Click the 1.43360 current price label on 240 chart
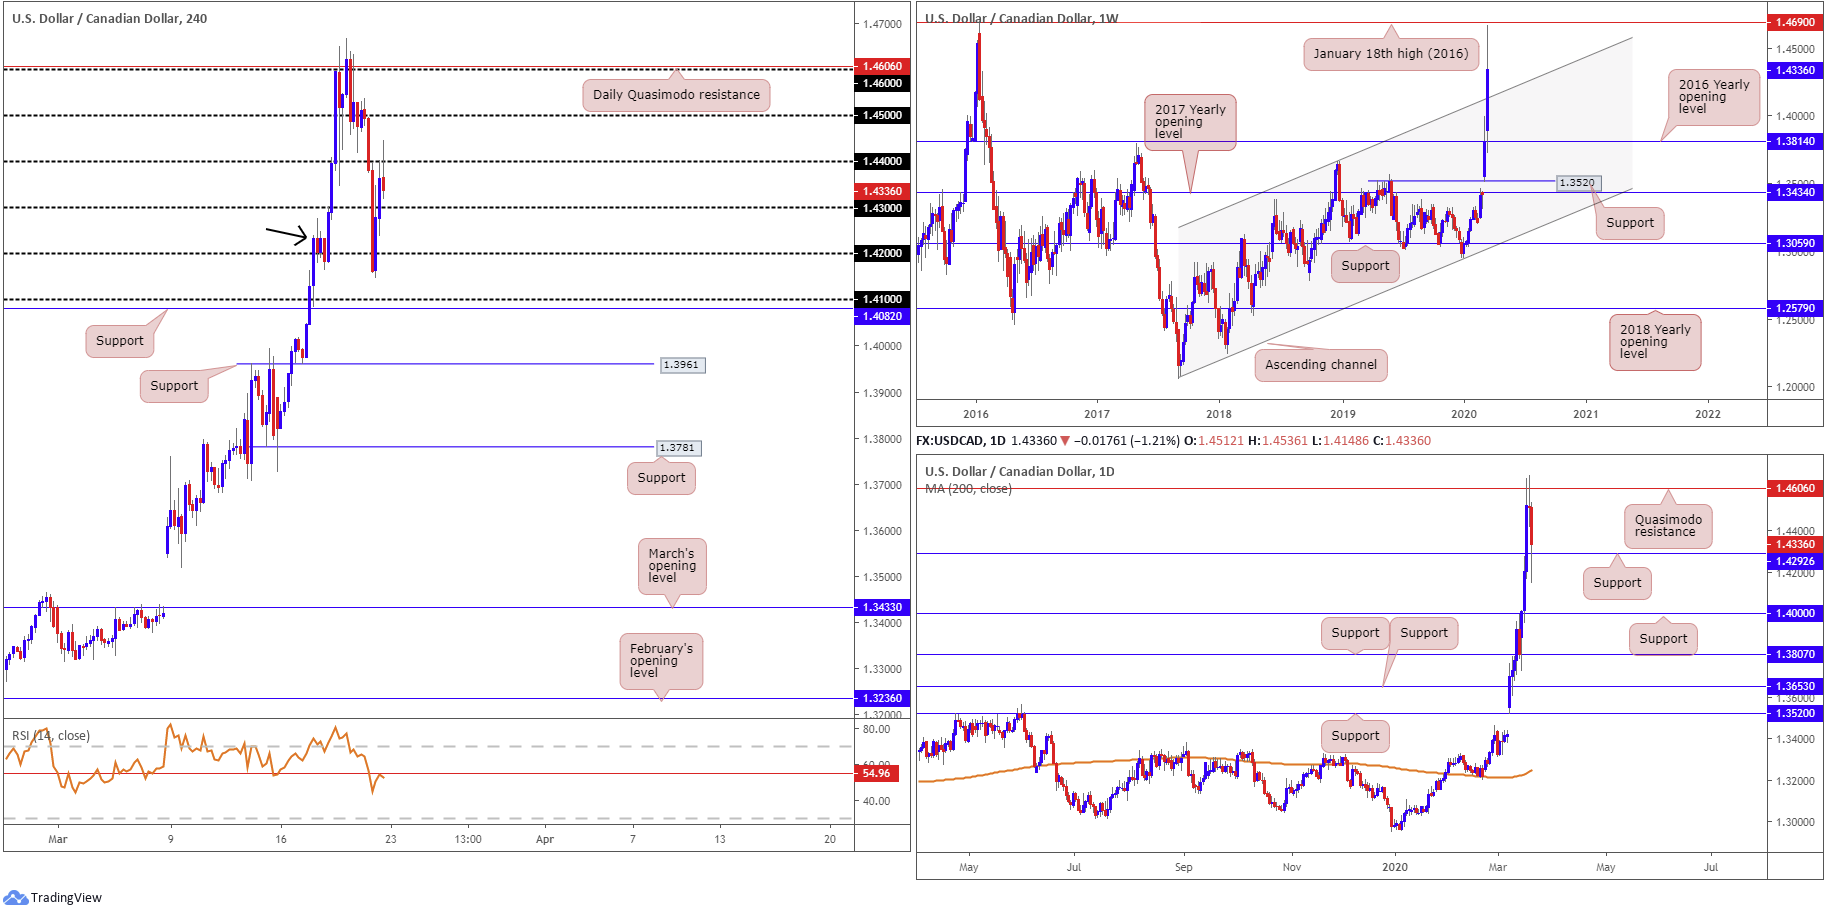The width and height of the screenshot is (1827, 908). click(882, 191)
